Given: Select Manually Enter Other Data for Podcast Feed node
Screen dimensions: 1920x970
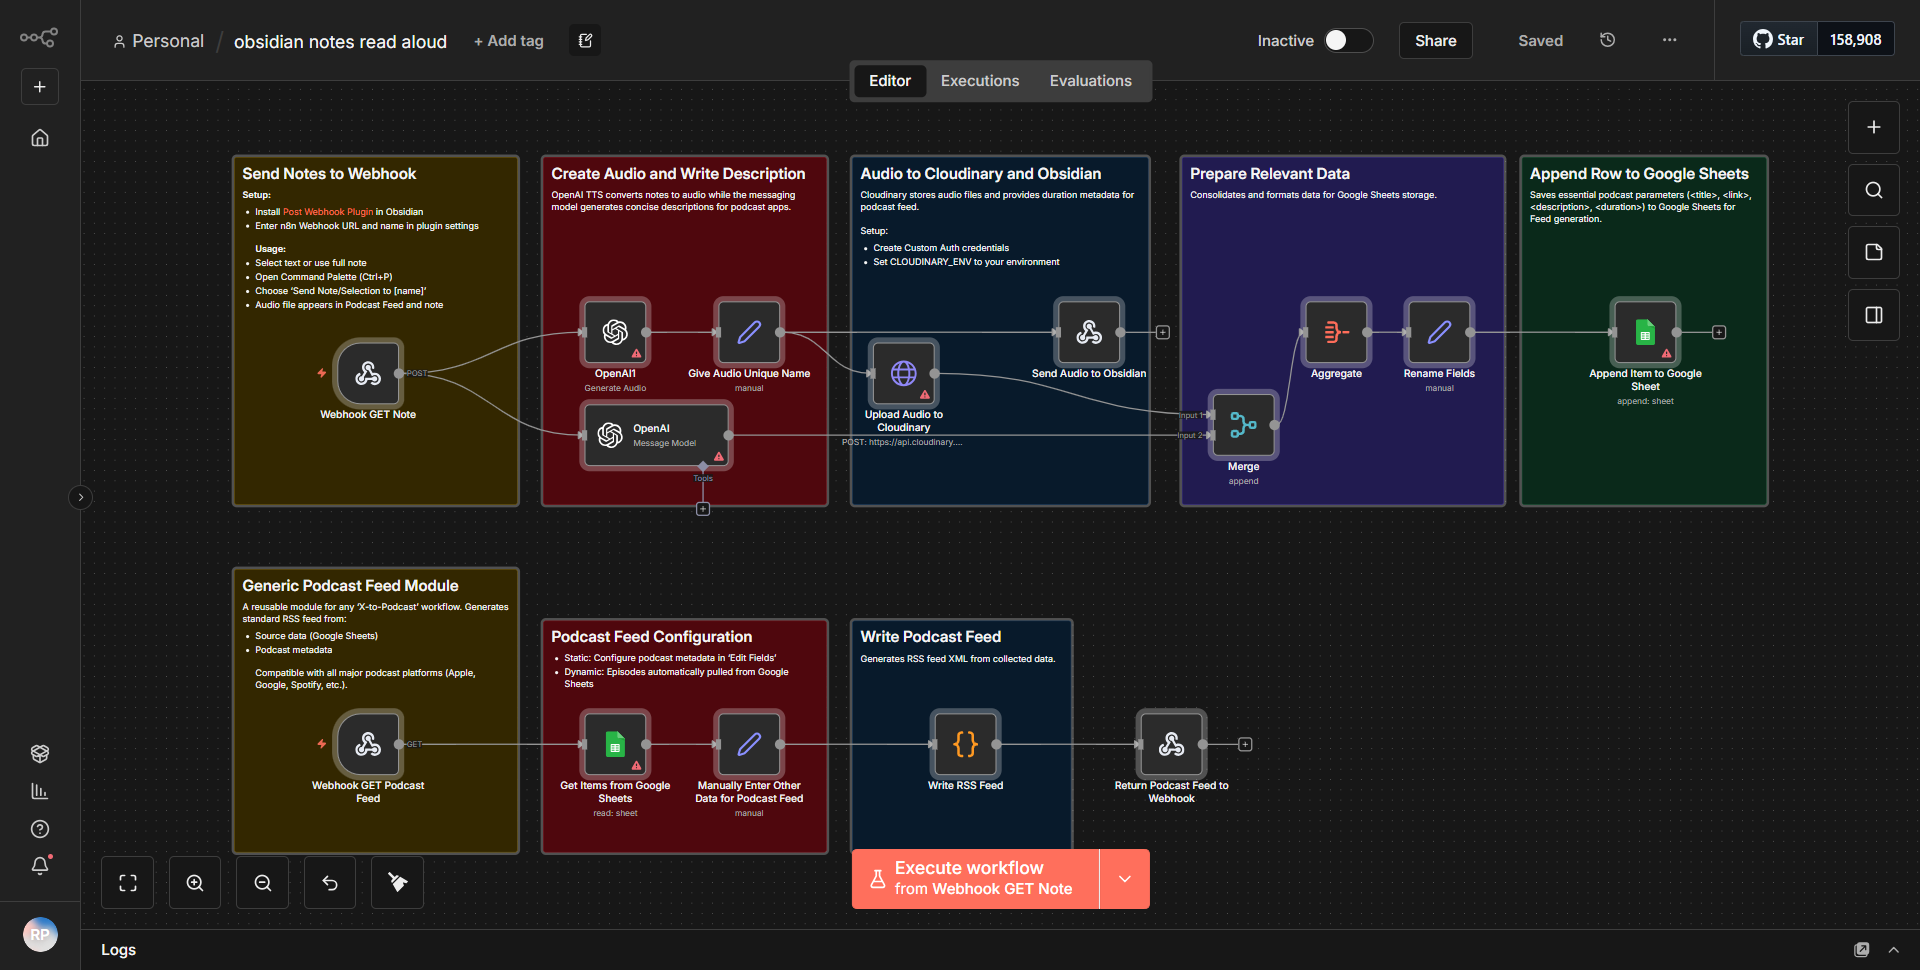Looking at the screenshot, I should [749, 744].
